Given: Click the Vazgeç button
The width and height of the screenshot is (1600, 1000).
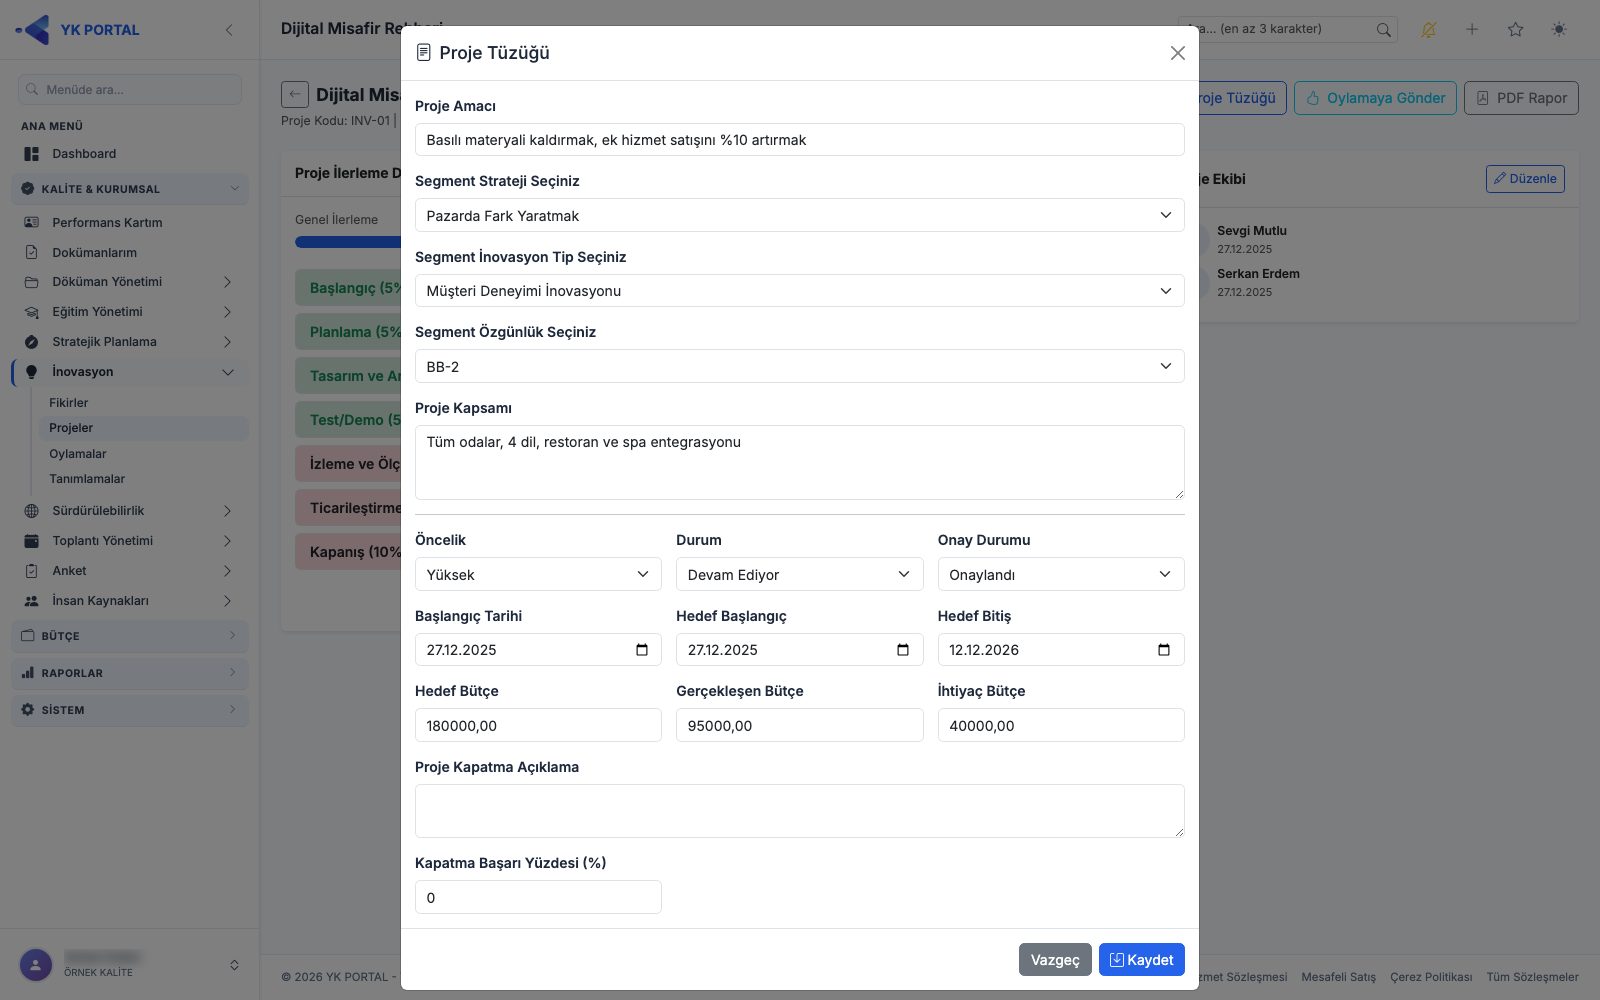Looking at the screenshot, I should (1055, 960).
